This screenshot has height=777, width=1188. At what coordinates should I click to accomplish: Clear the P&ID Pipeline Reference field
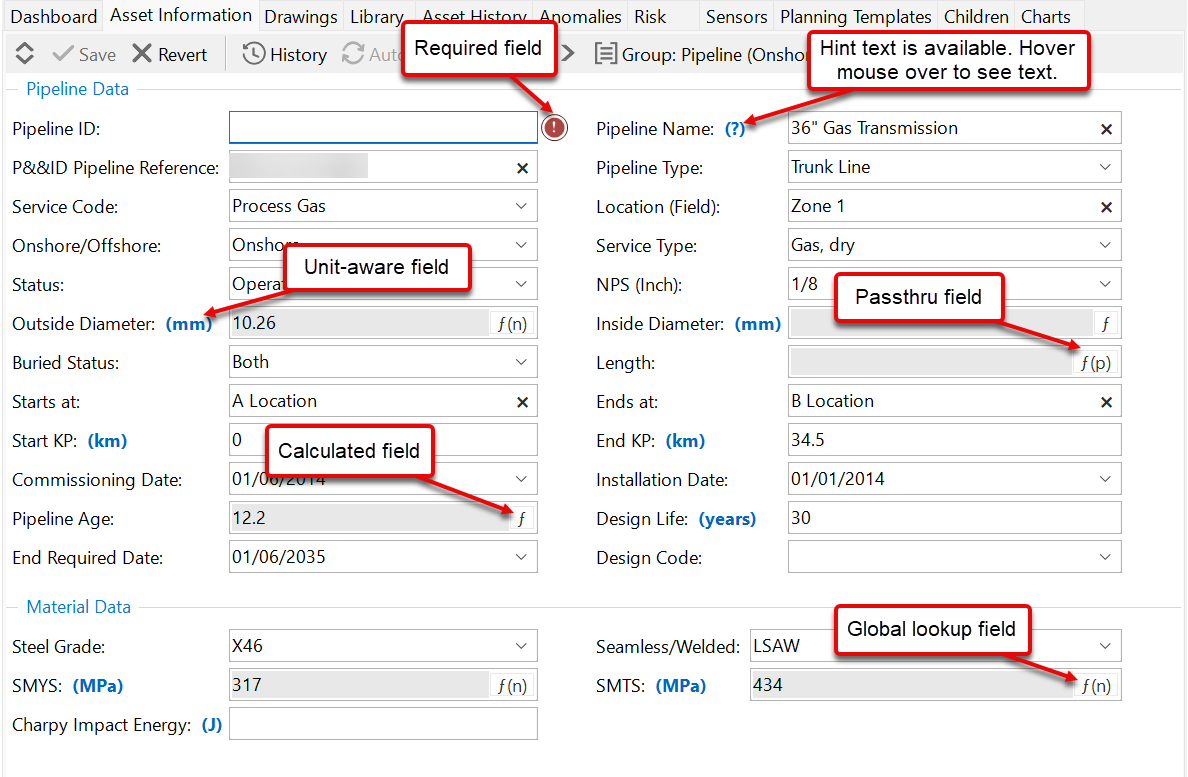(522, 168)
